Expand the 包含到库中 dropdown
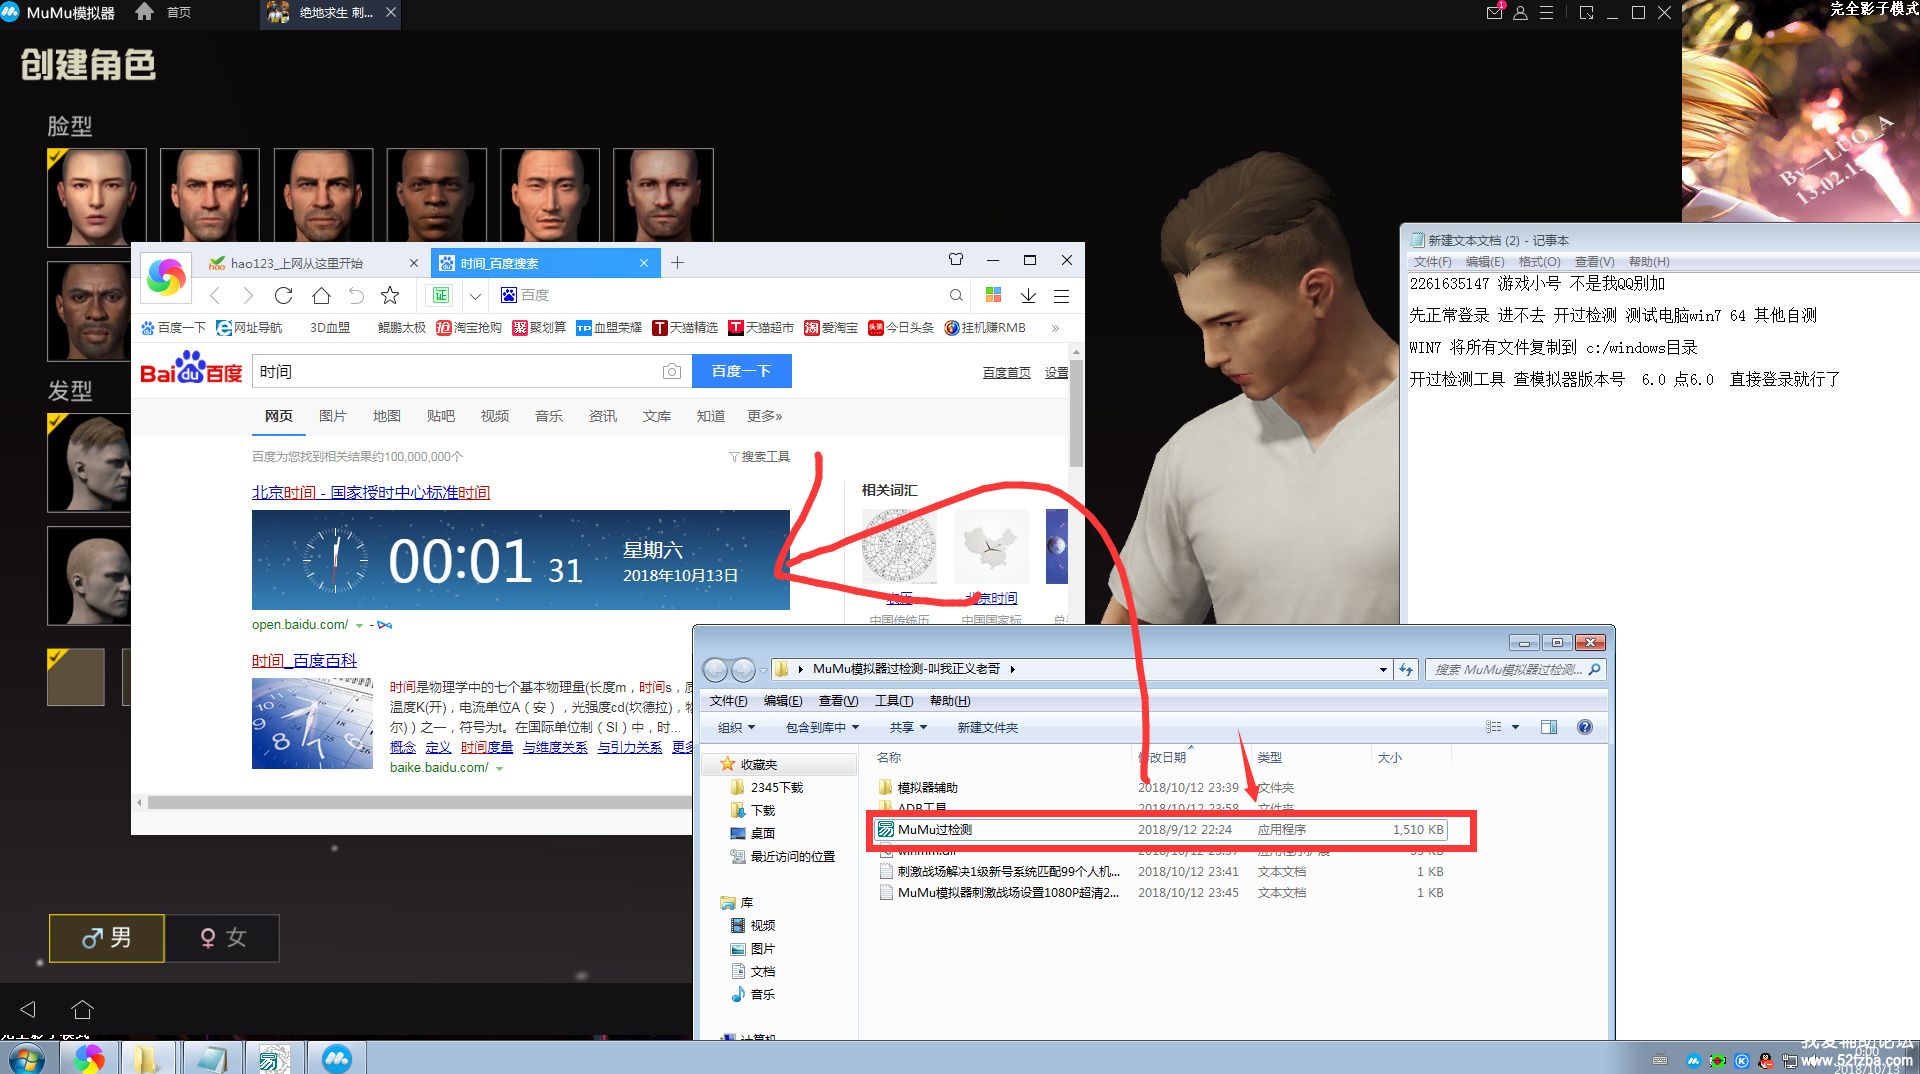 point(822,727)
